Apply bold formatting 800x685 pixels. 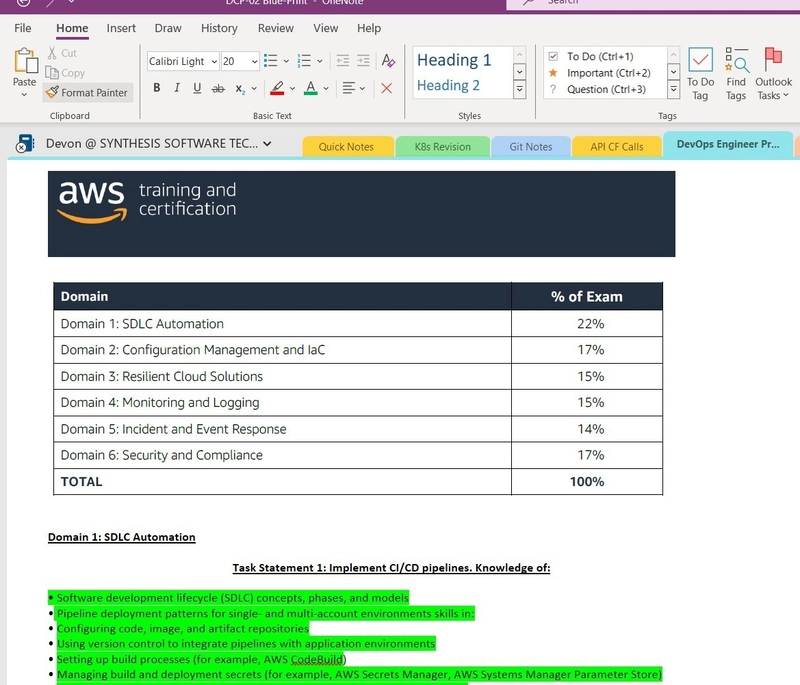pyautogui.click(x=157, y=89)
